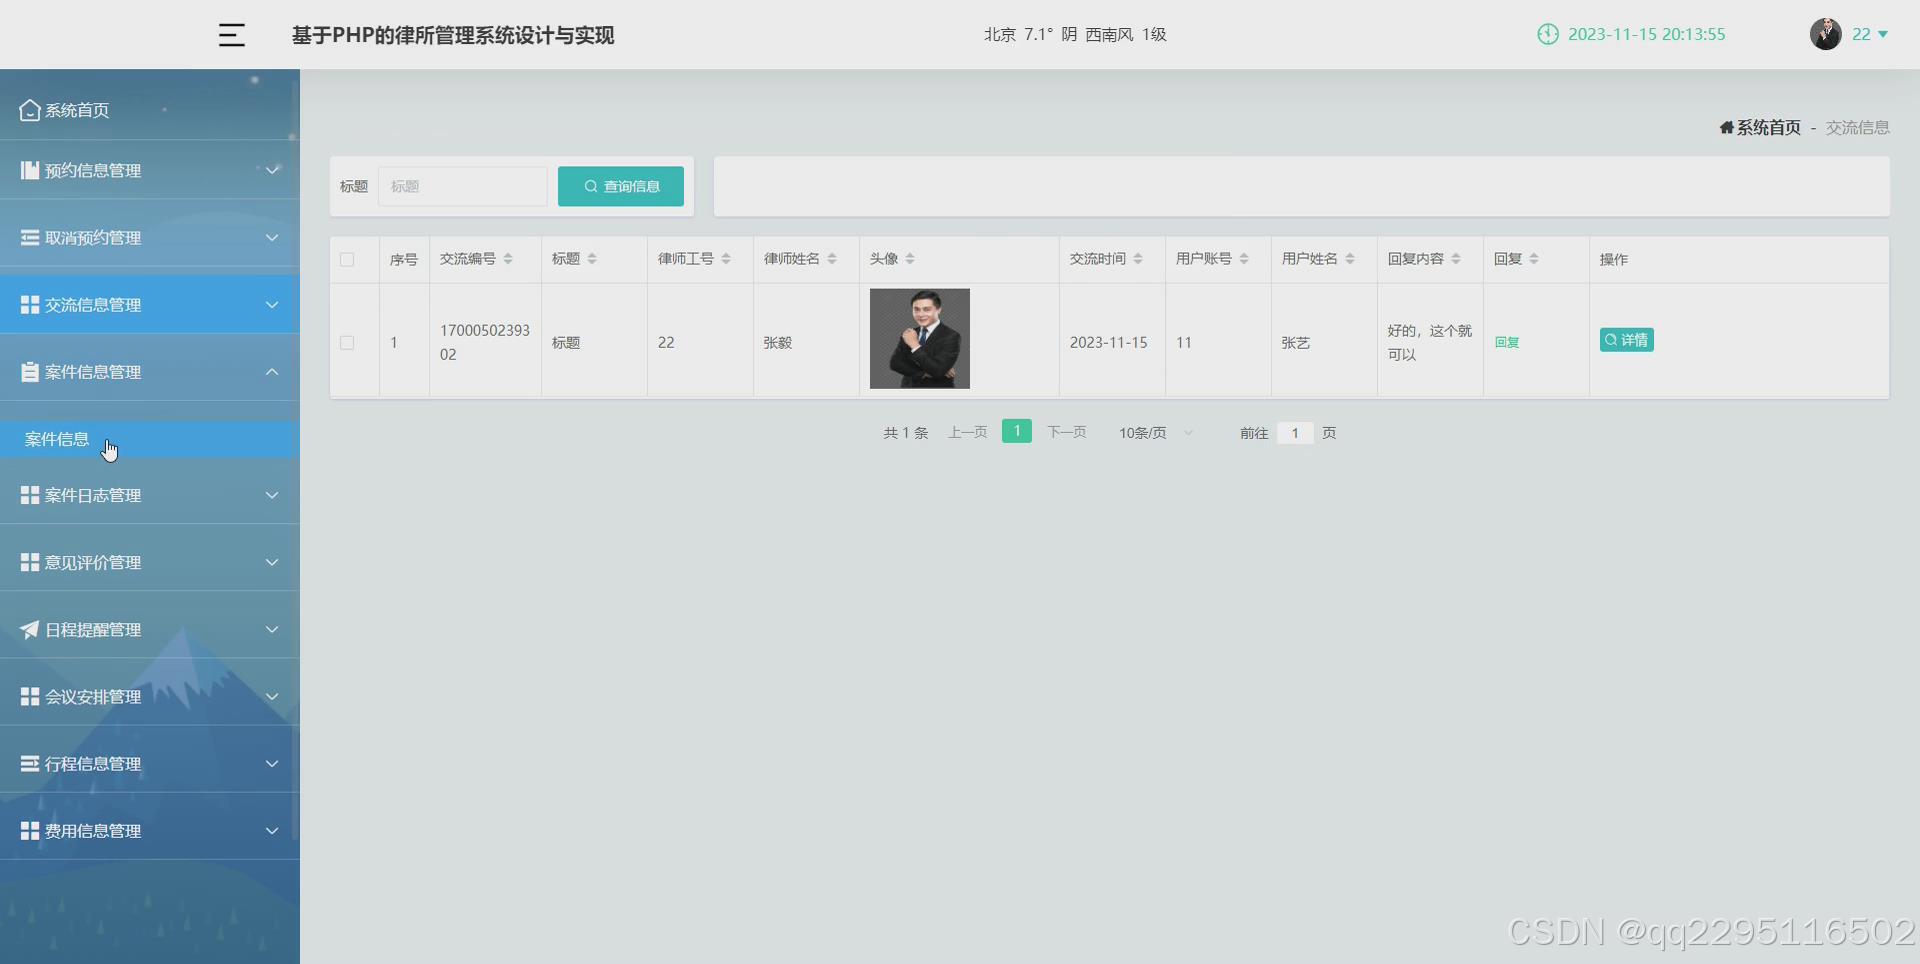1920x964 pixels.
Task: Check the checkbox for the first table row
Action: tap(347, 342)
